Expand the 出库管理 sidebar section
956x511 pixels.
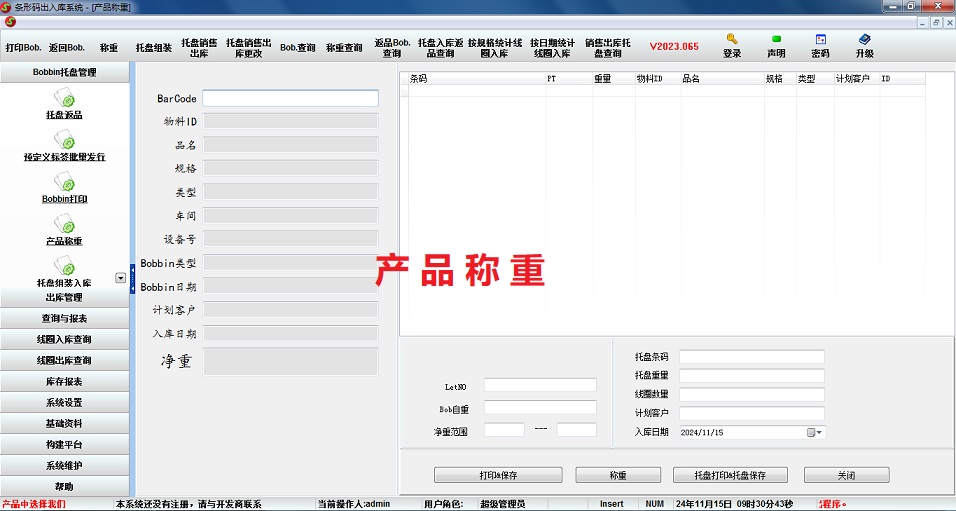pos(64,297)
